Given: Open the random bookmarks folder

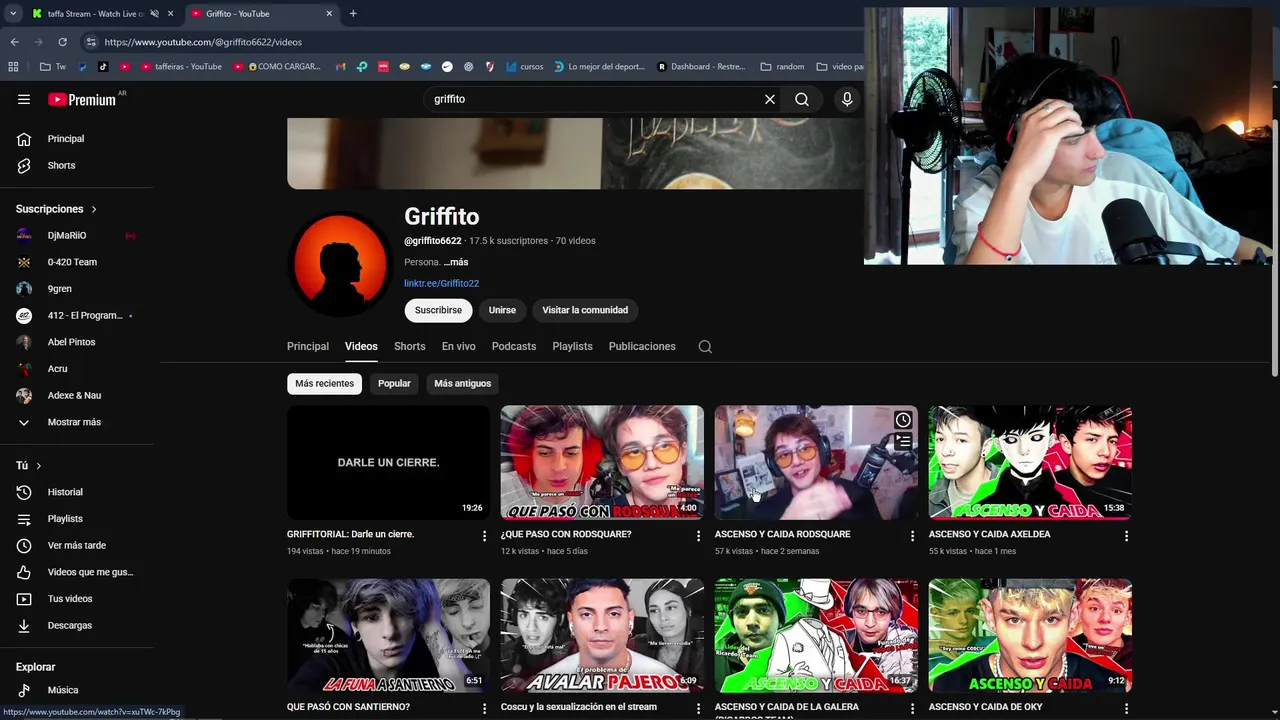Looking at the screenshot, I should coord(782,67).
